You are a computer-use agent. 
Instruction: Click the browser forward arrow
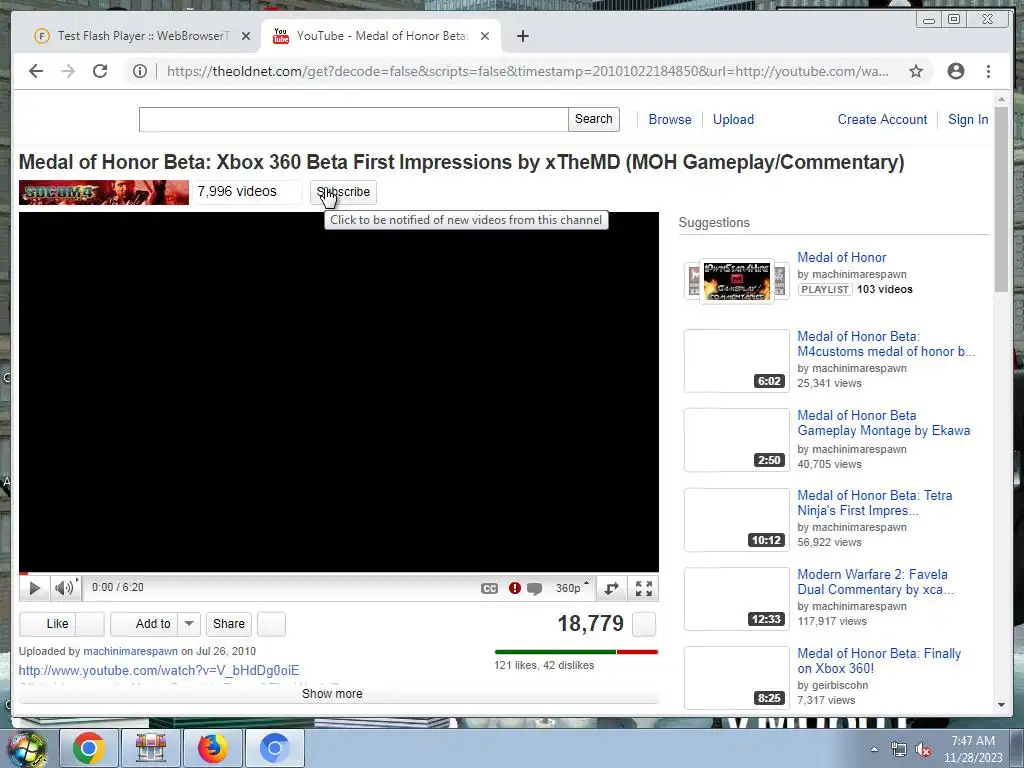point(68,71)
